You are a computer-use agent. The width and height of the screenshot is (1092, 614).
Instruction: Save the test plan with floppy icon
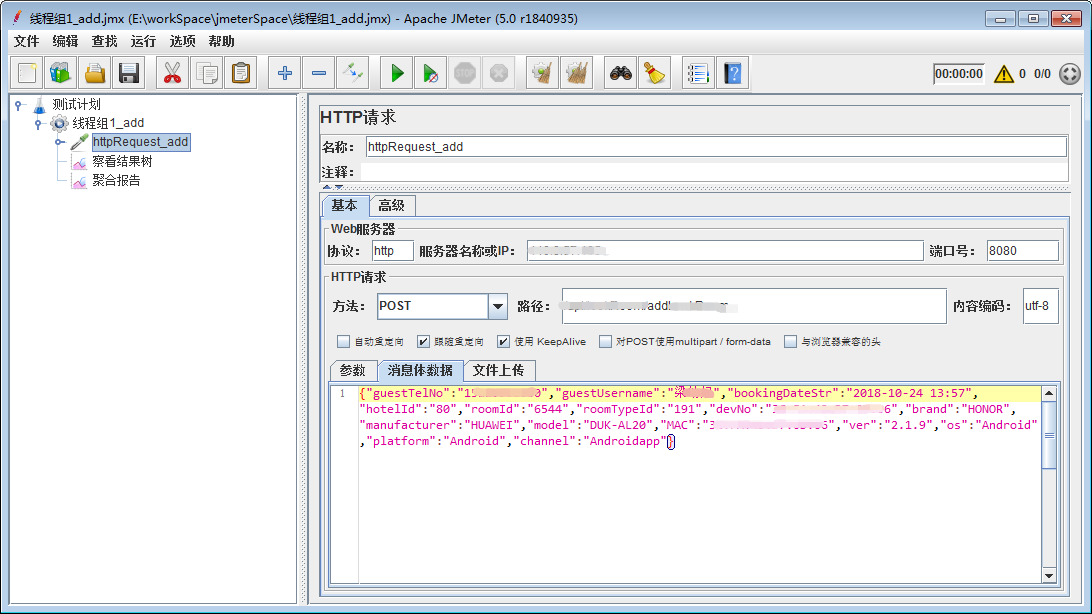(x=129, y=73)
